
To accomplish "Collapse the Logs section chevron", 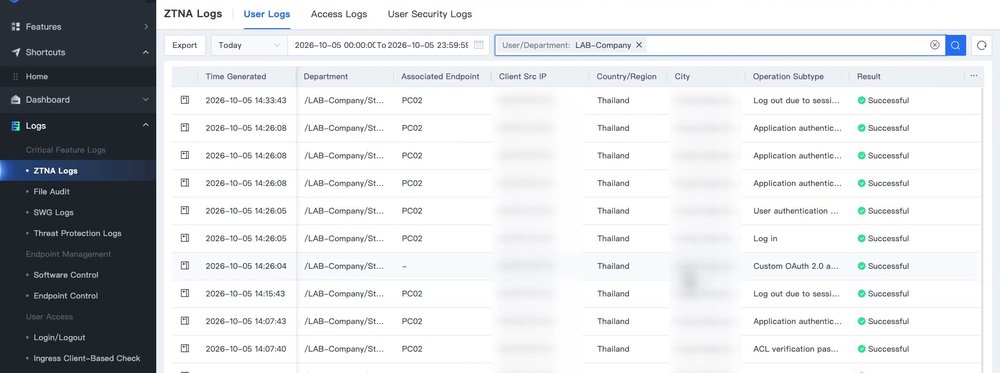I will (x=145, y=126).
